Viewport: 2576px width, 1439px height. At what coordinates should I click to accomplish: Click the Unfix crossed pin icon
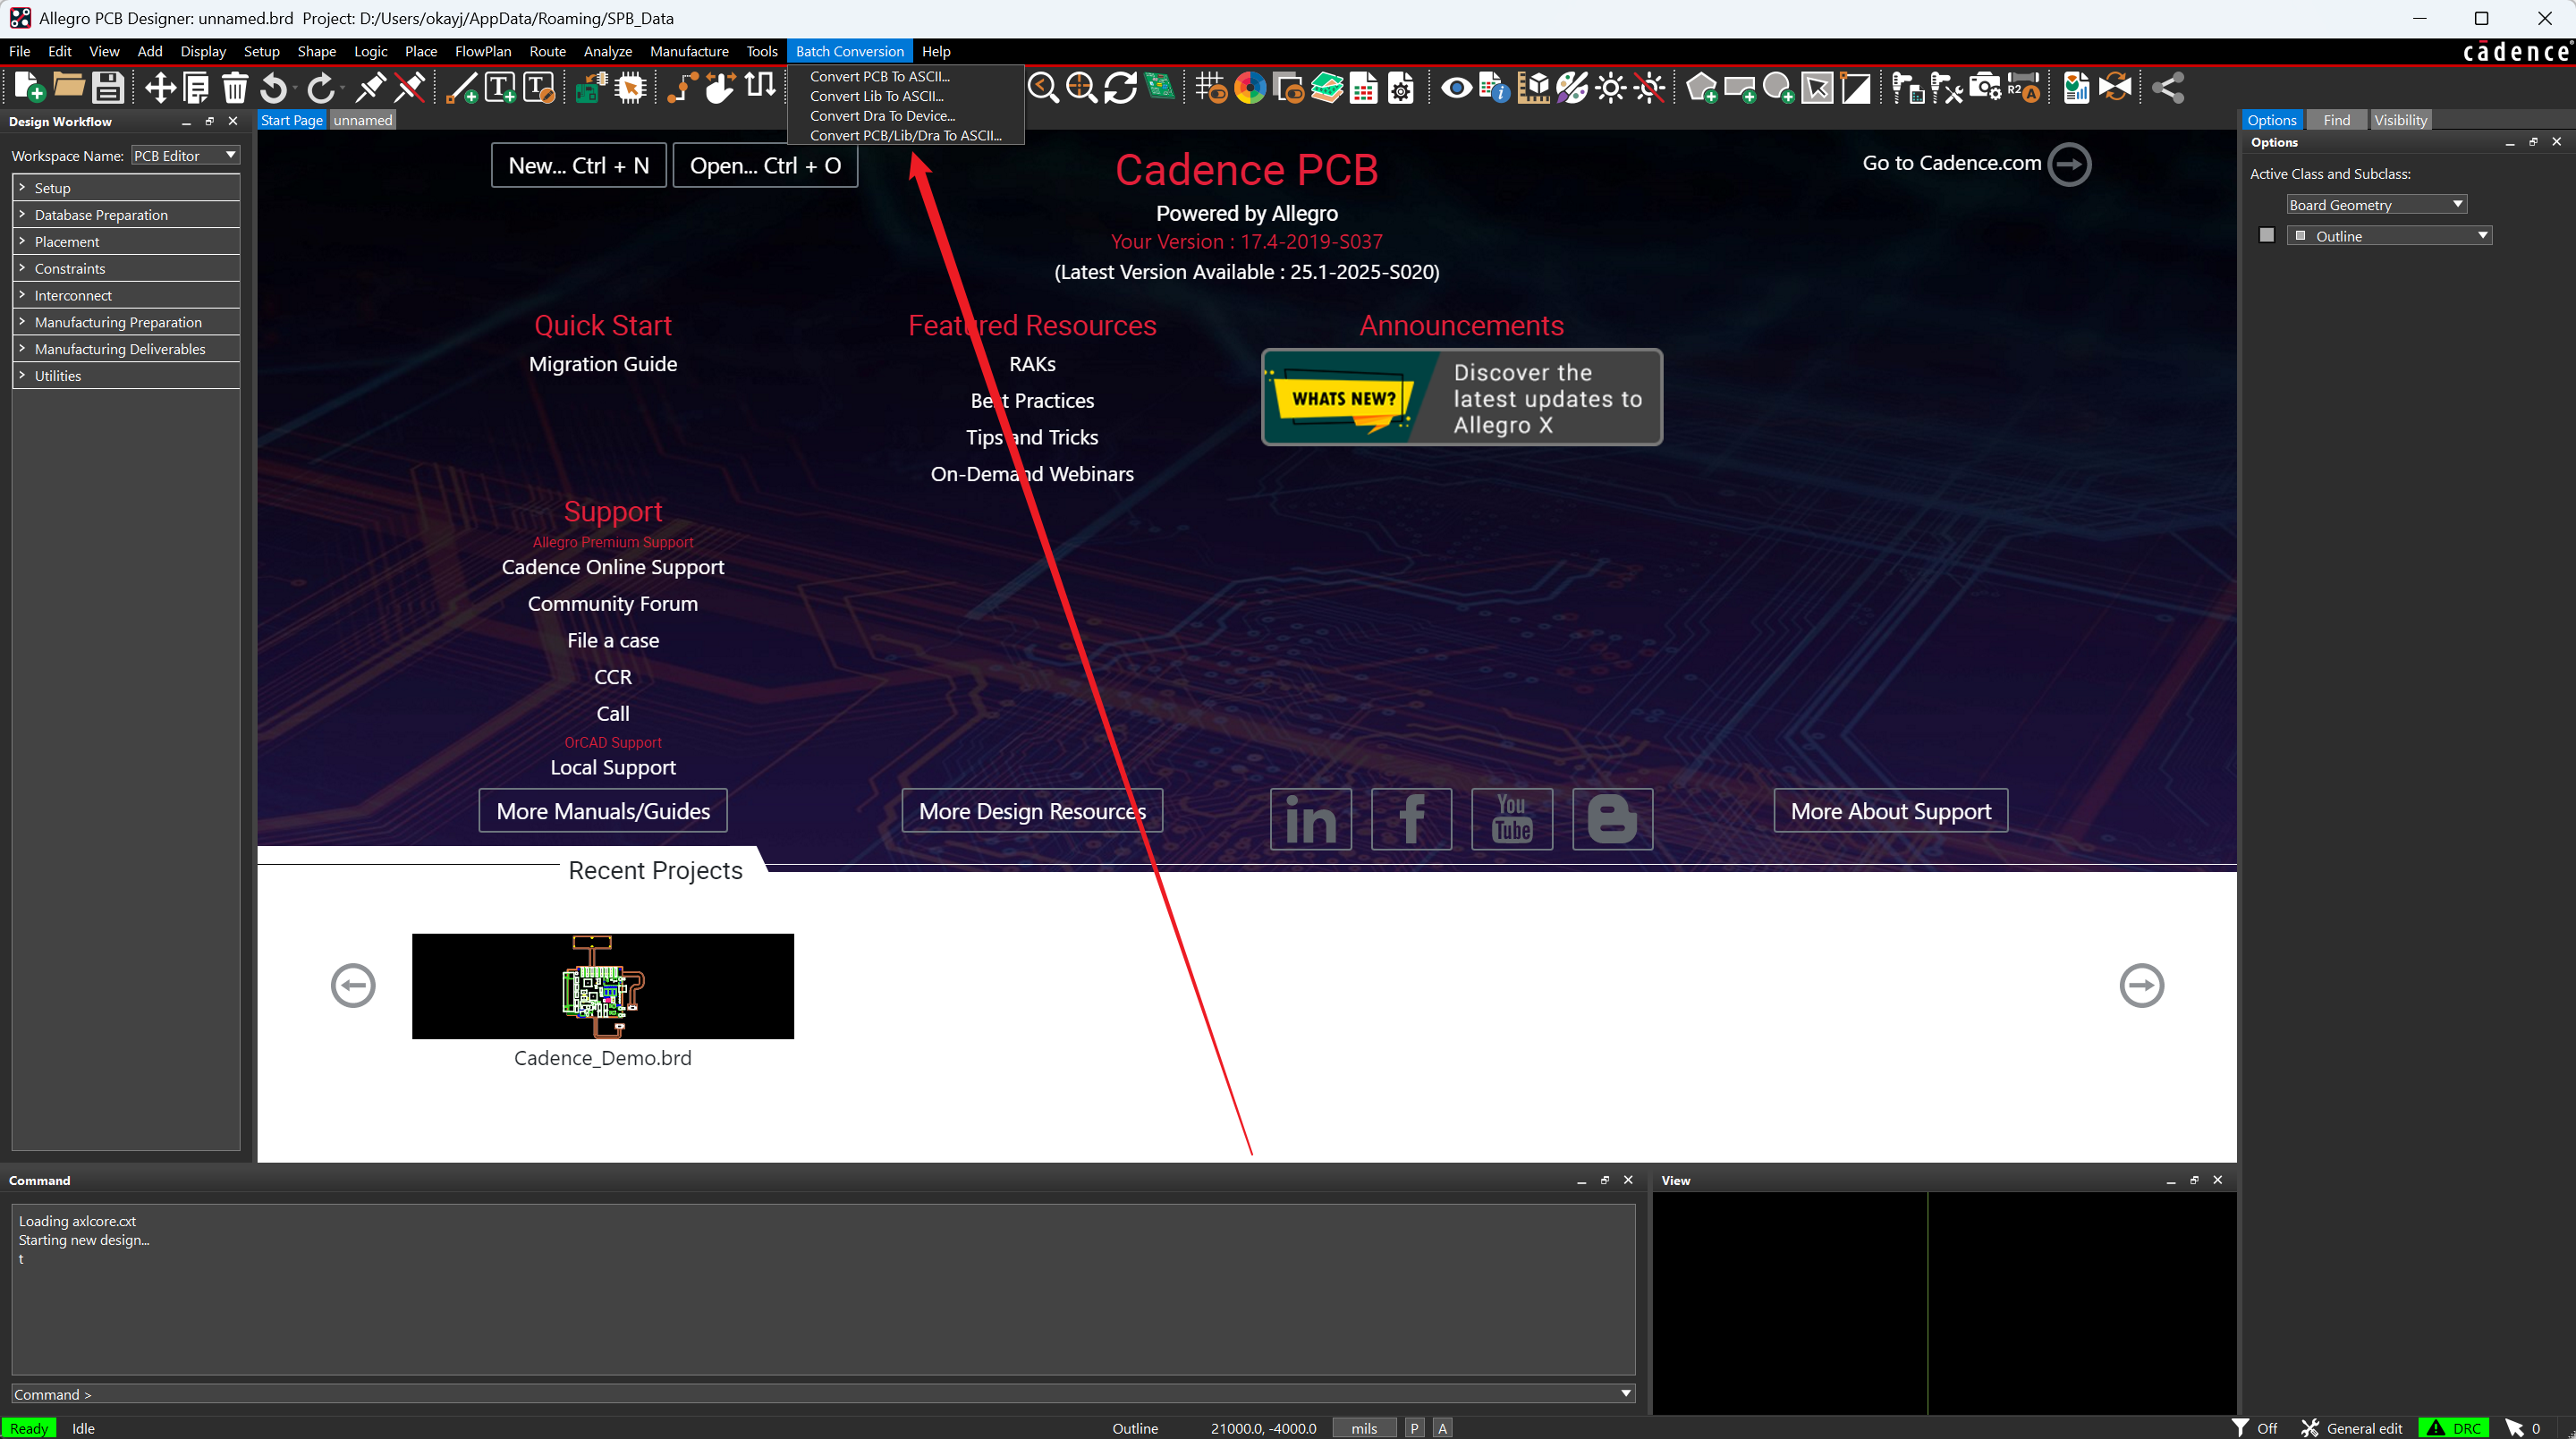[x=409, y=88]
